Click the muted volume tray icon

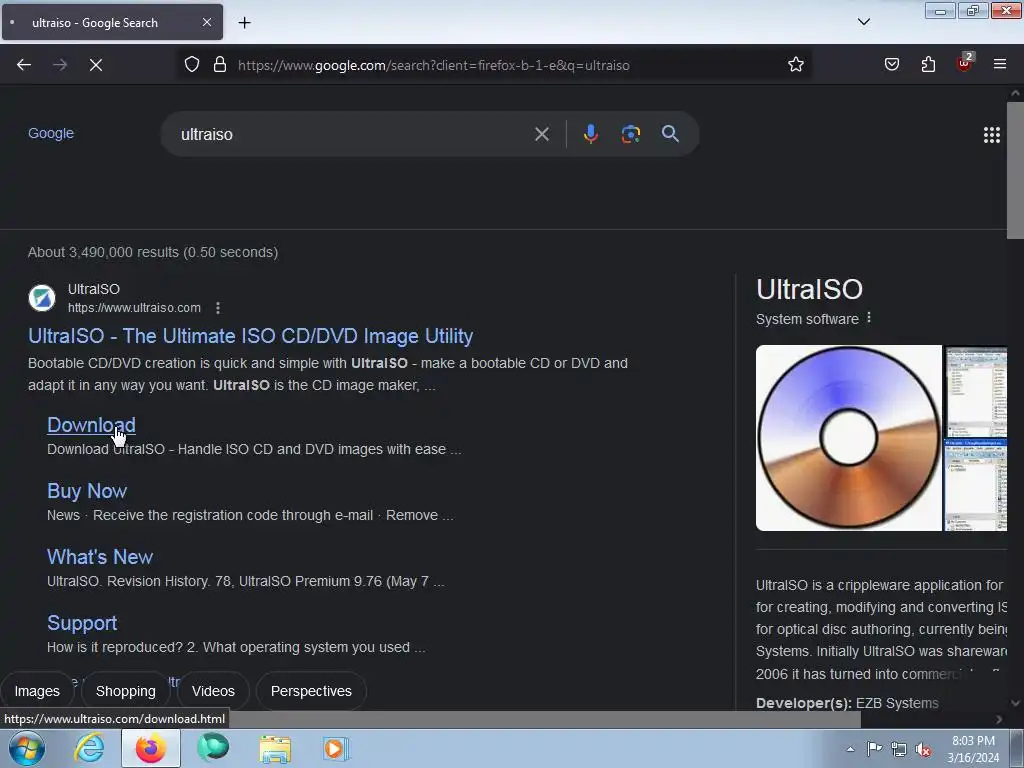(923, 749)
